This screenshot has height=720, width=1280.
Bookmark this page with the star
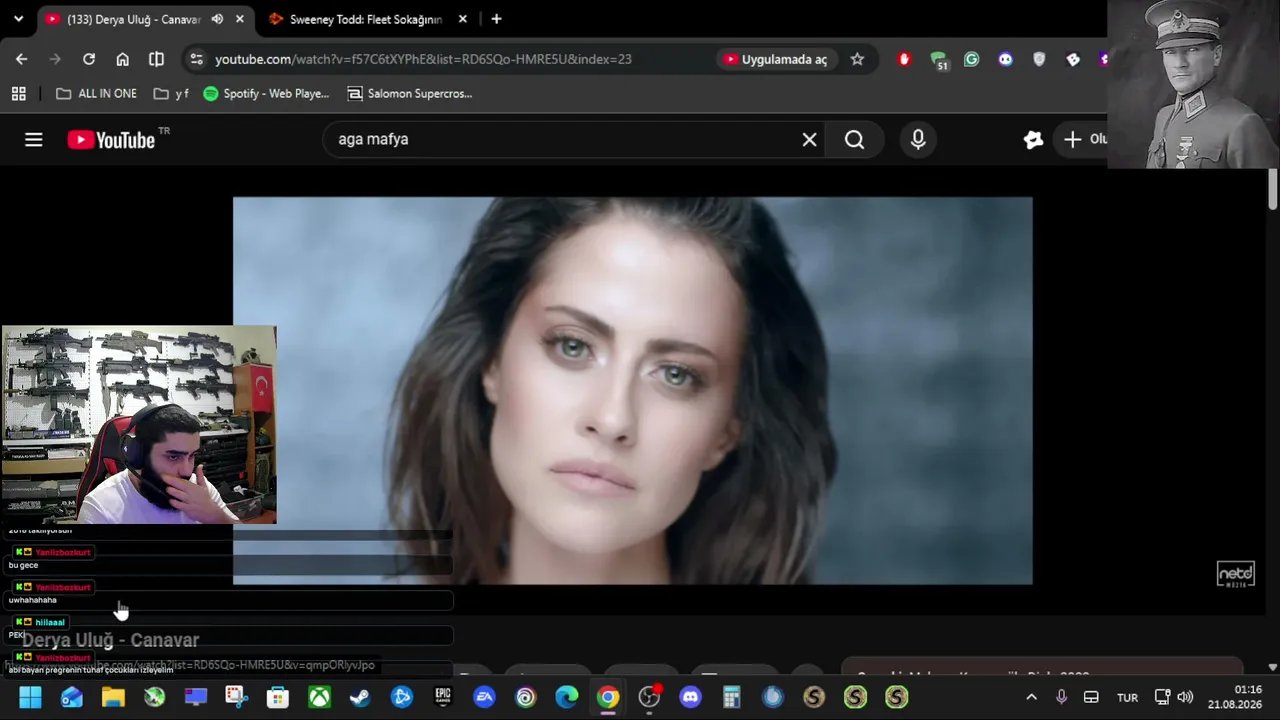pyautogui.click(x=857, y=59)
